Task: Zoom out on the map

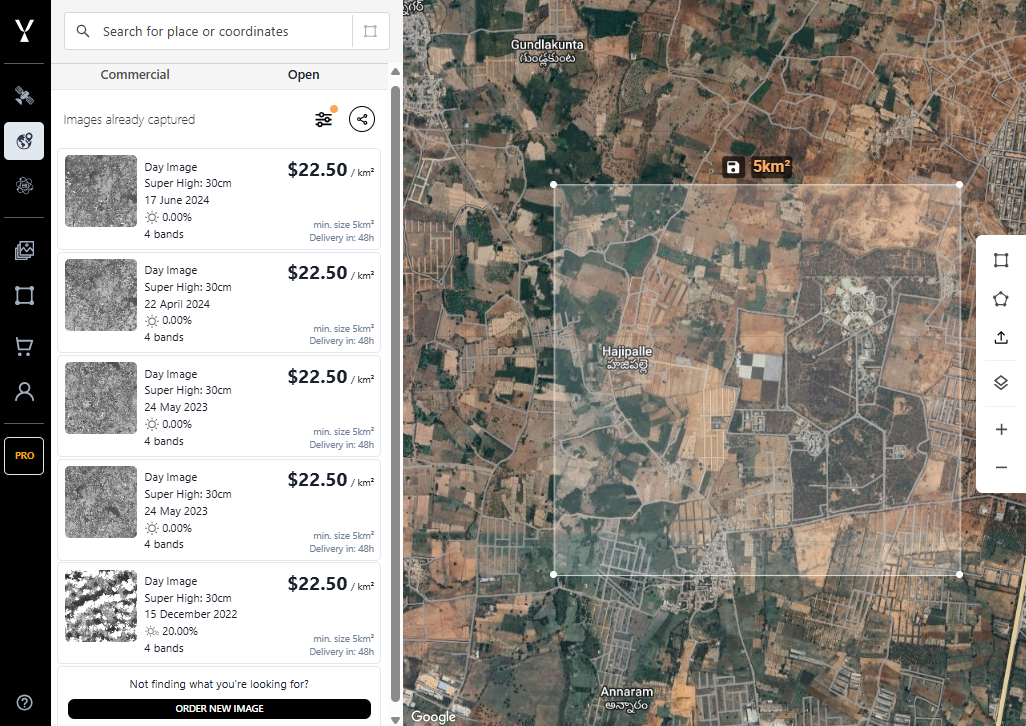Action: tap(1001, 468)
